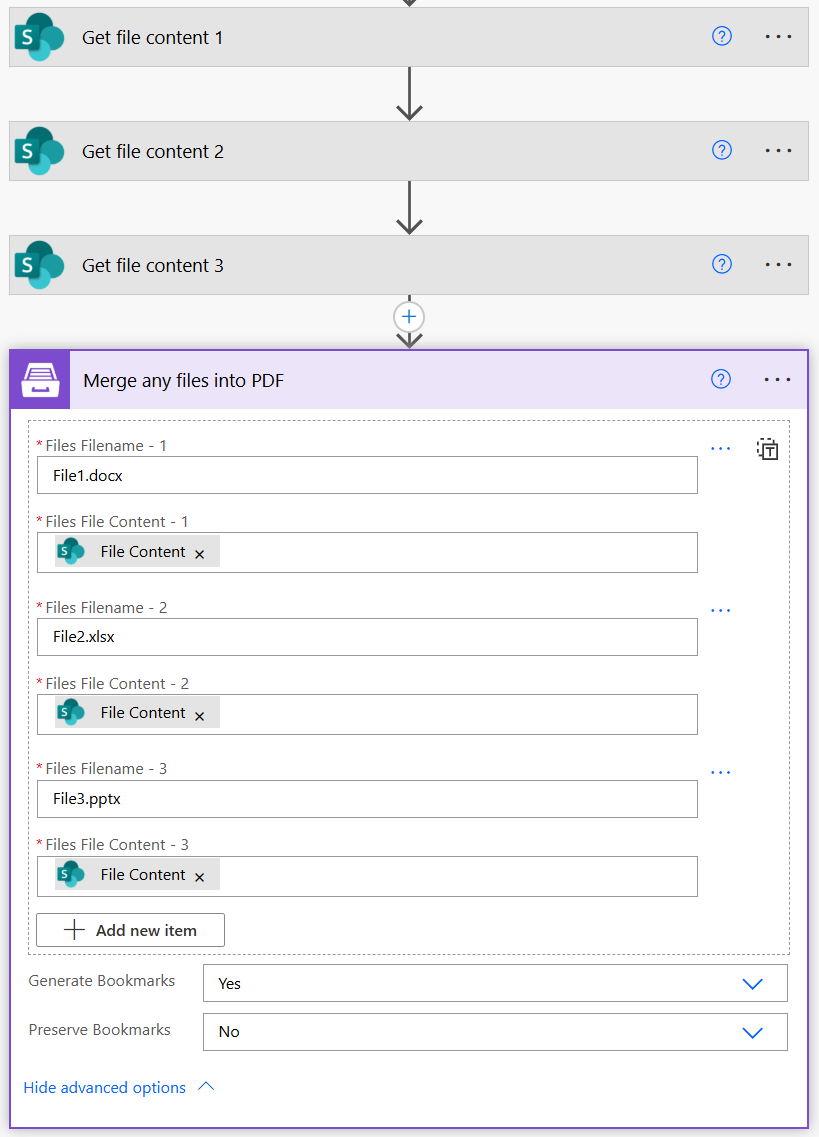Open Generate Bookmarks dropdown
The width and height of the screenshot is (819, 1137).
pos(495,983)
